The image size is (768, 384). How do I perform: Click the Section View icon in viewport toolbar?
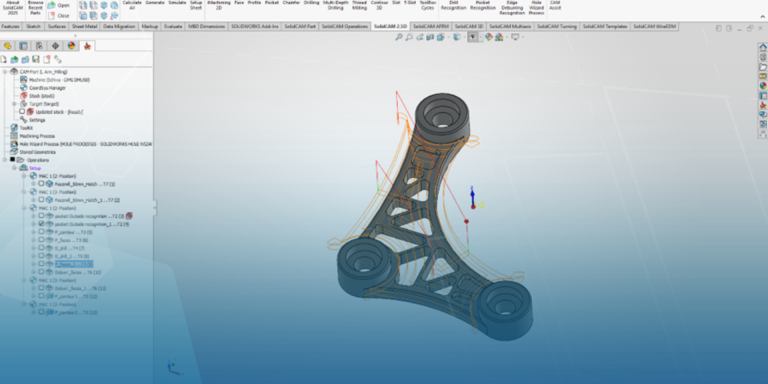click(x=430, y=37)
